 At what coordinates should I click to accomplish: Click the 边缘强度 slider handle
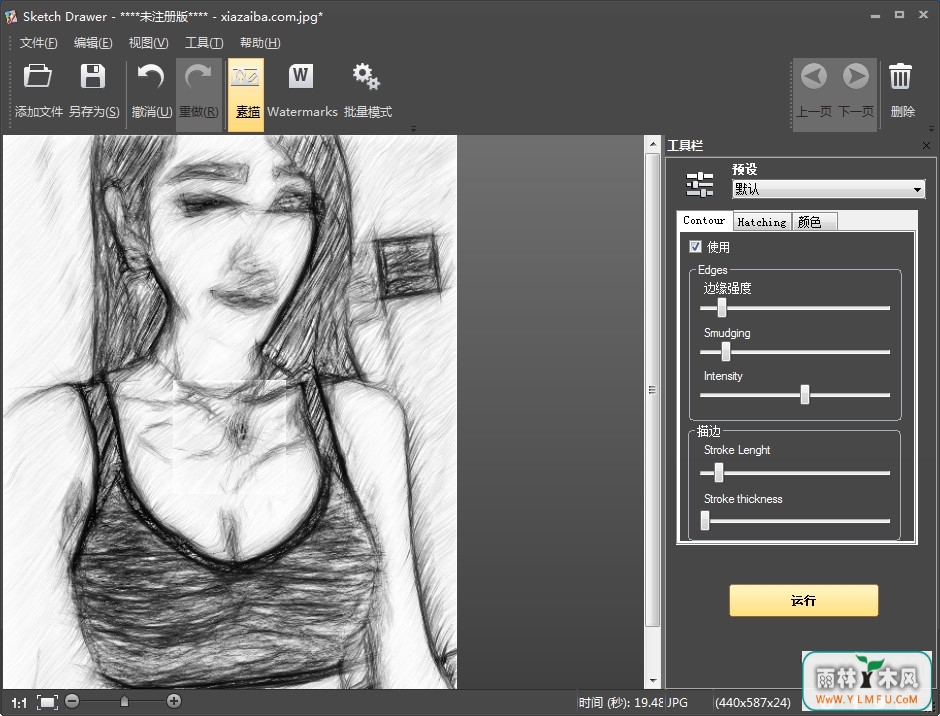point(722,308)
